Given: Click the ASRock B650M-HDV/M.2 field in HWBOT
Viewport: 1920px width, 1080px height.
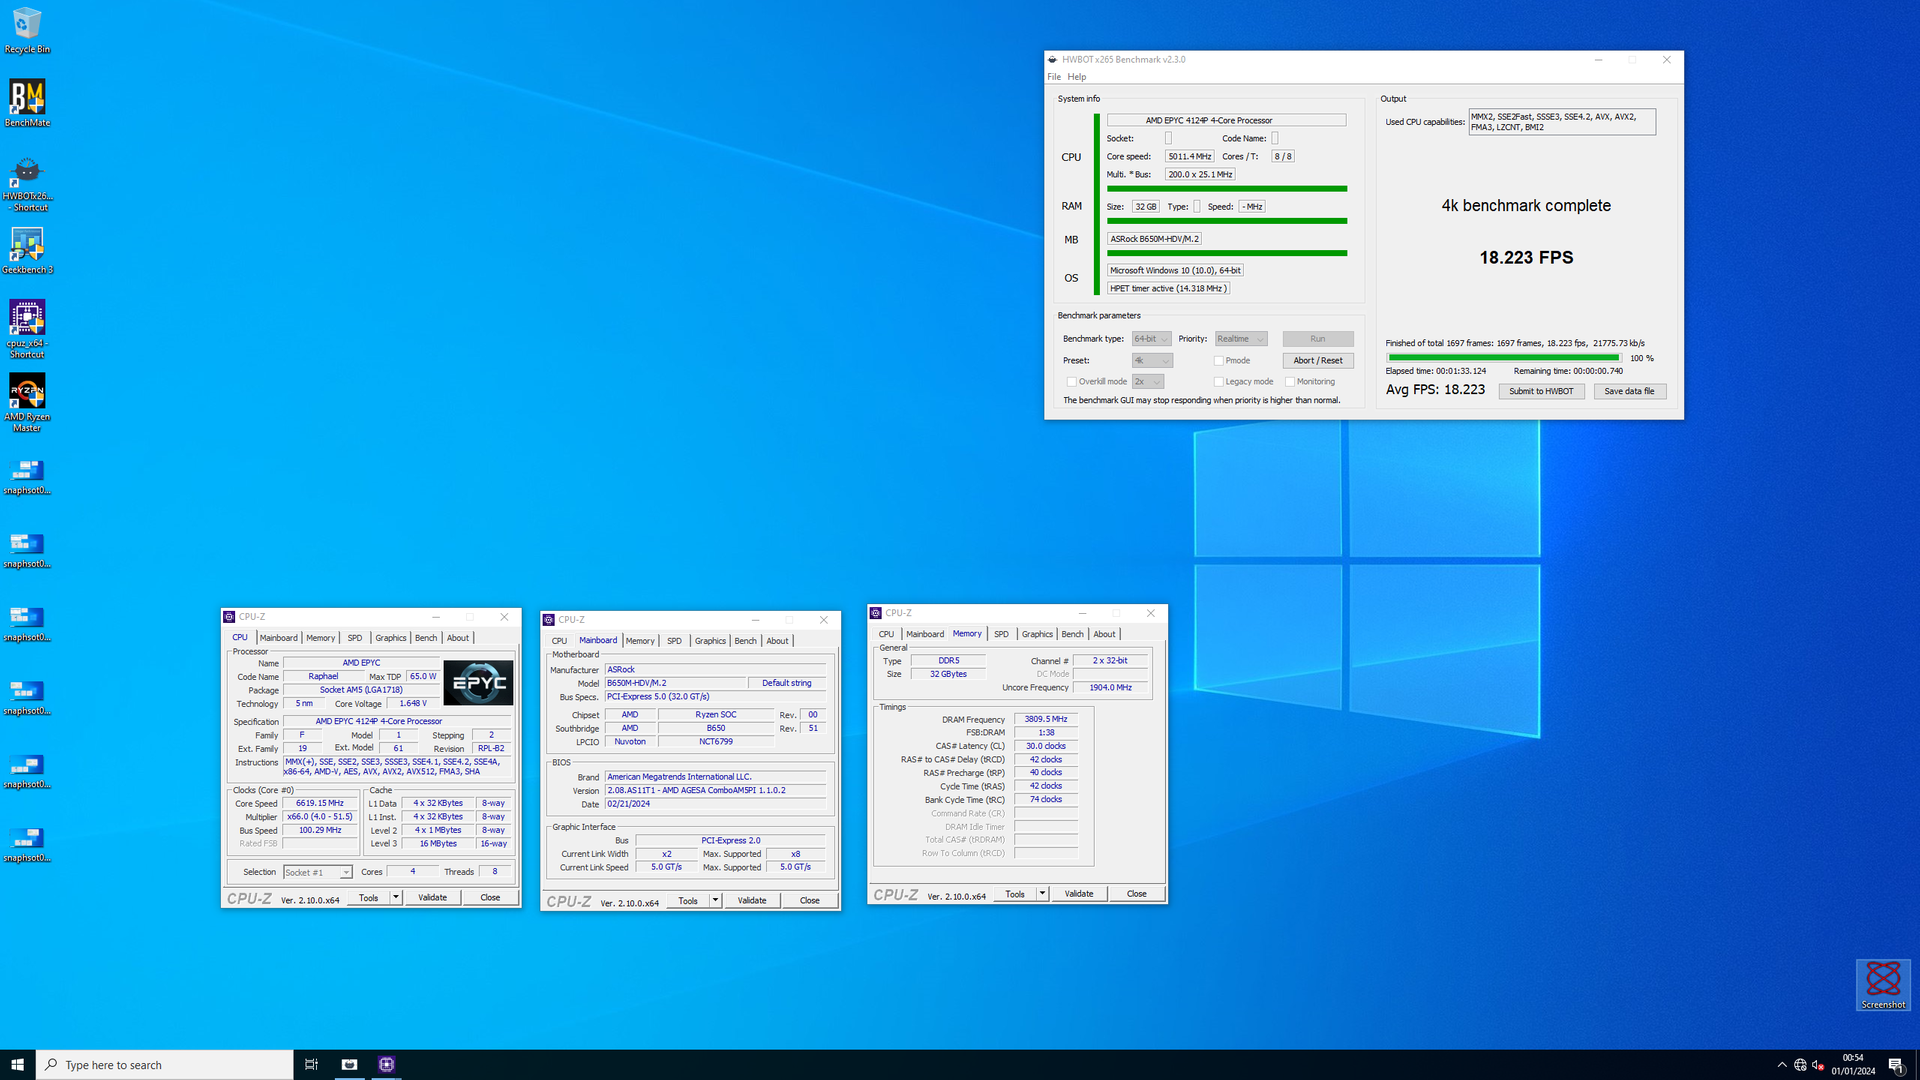Looking at the screenshot, I should [x=1154, y=240].
